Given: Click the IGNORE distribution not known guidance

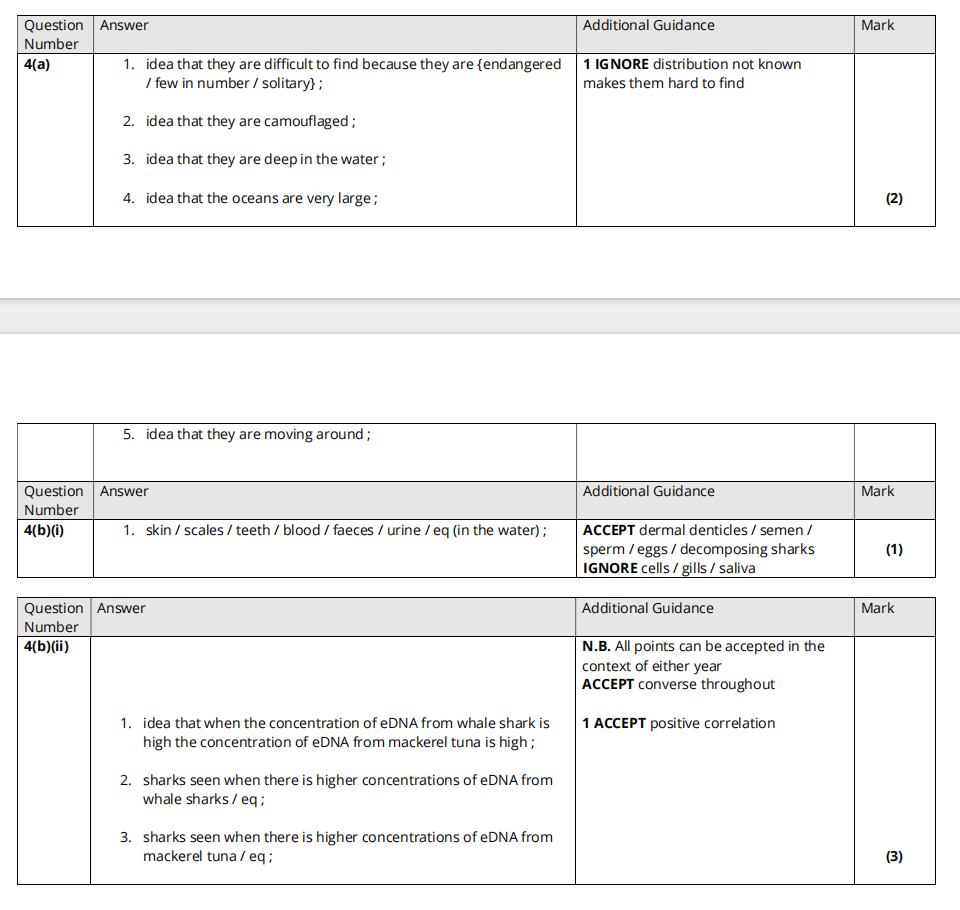Looking at the screenshot, I should point(692,73).
